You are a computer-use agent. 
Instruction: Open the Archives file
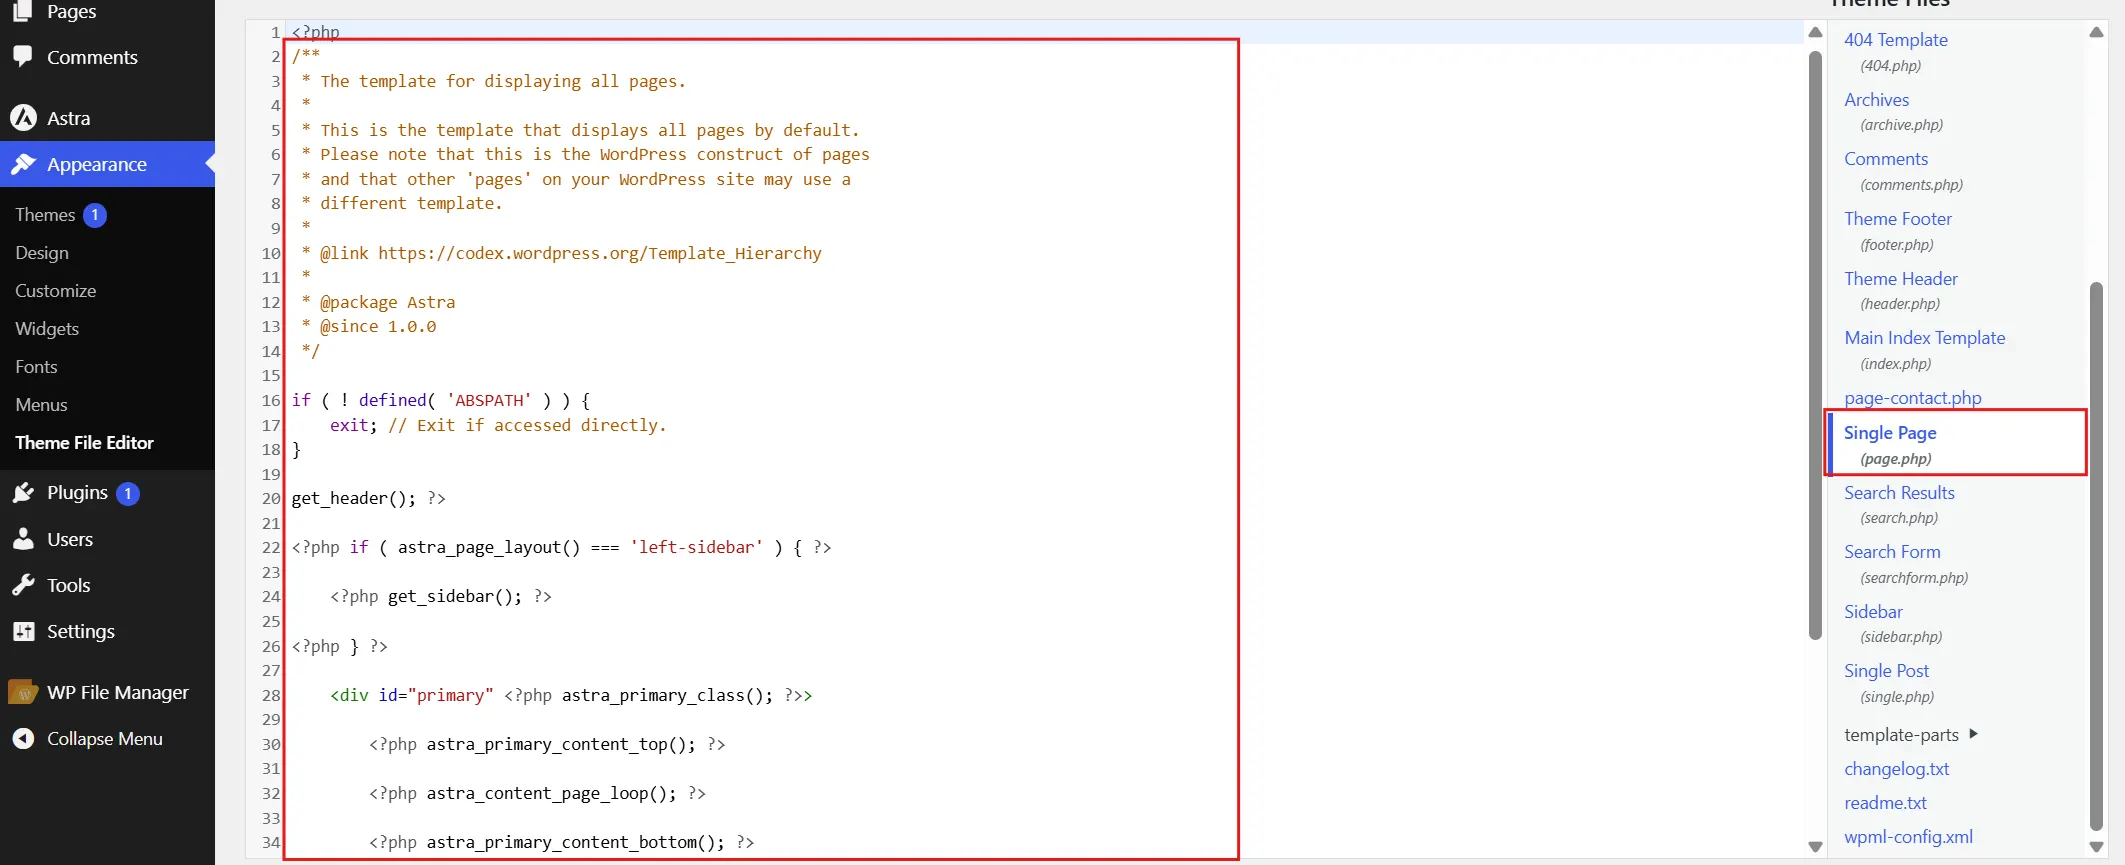1876,100
